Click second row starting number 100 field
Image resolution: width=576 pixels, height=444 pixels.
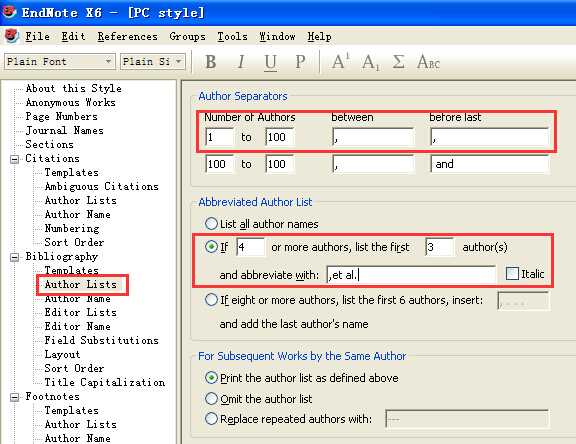click(x=219, y=164)
